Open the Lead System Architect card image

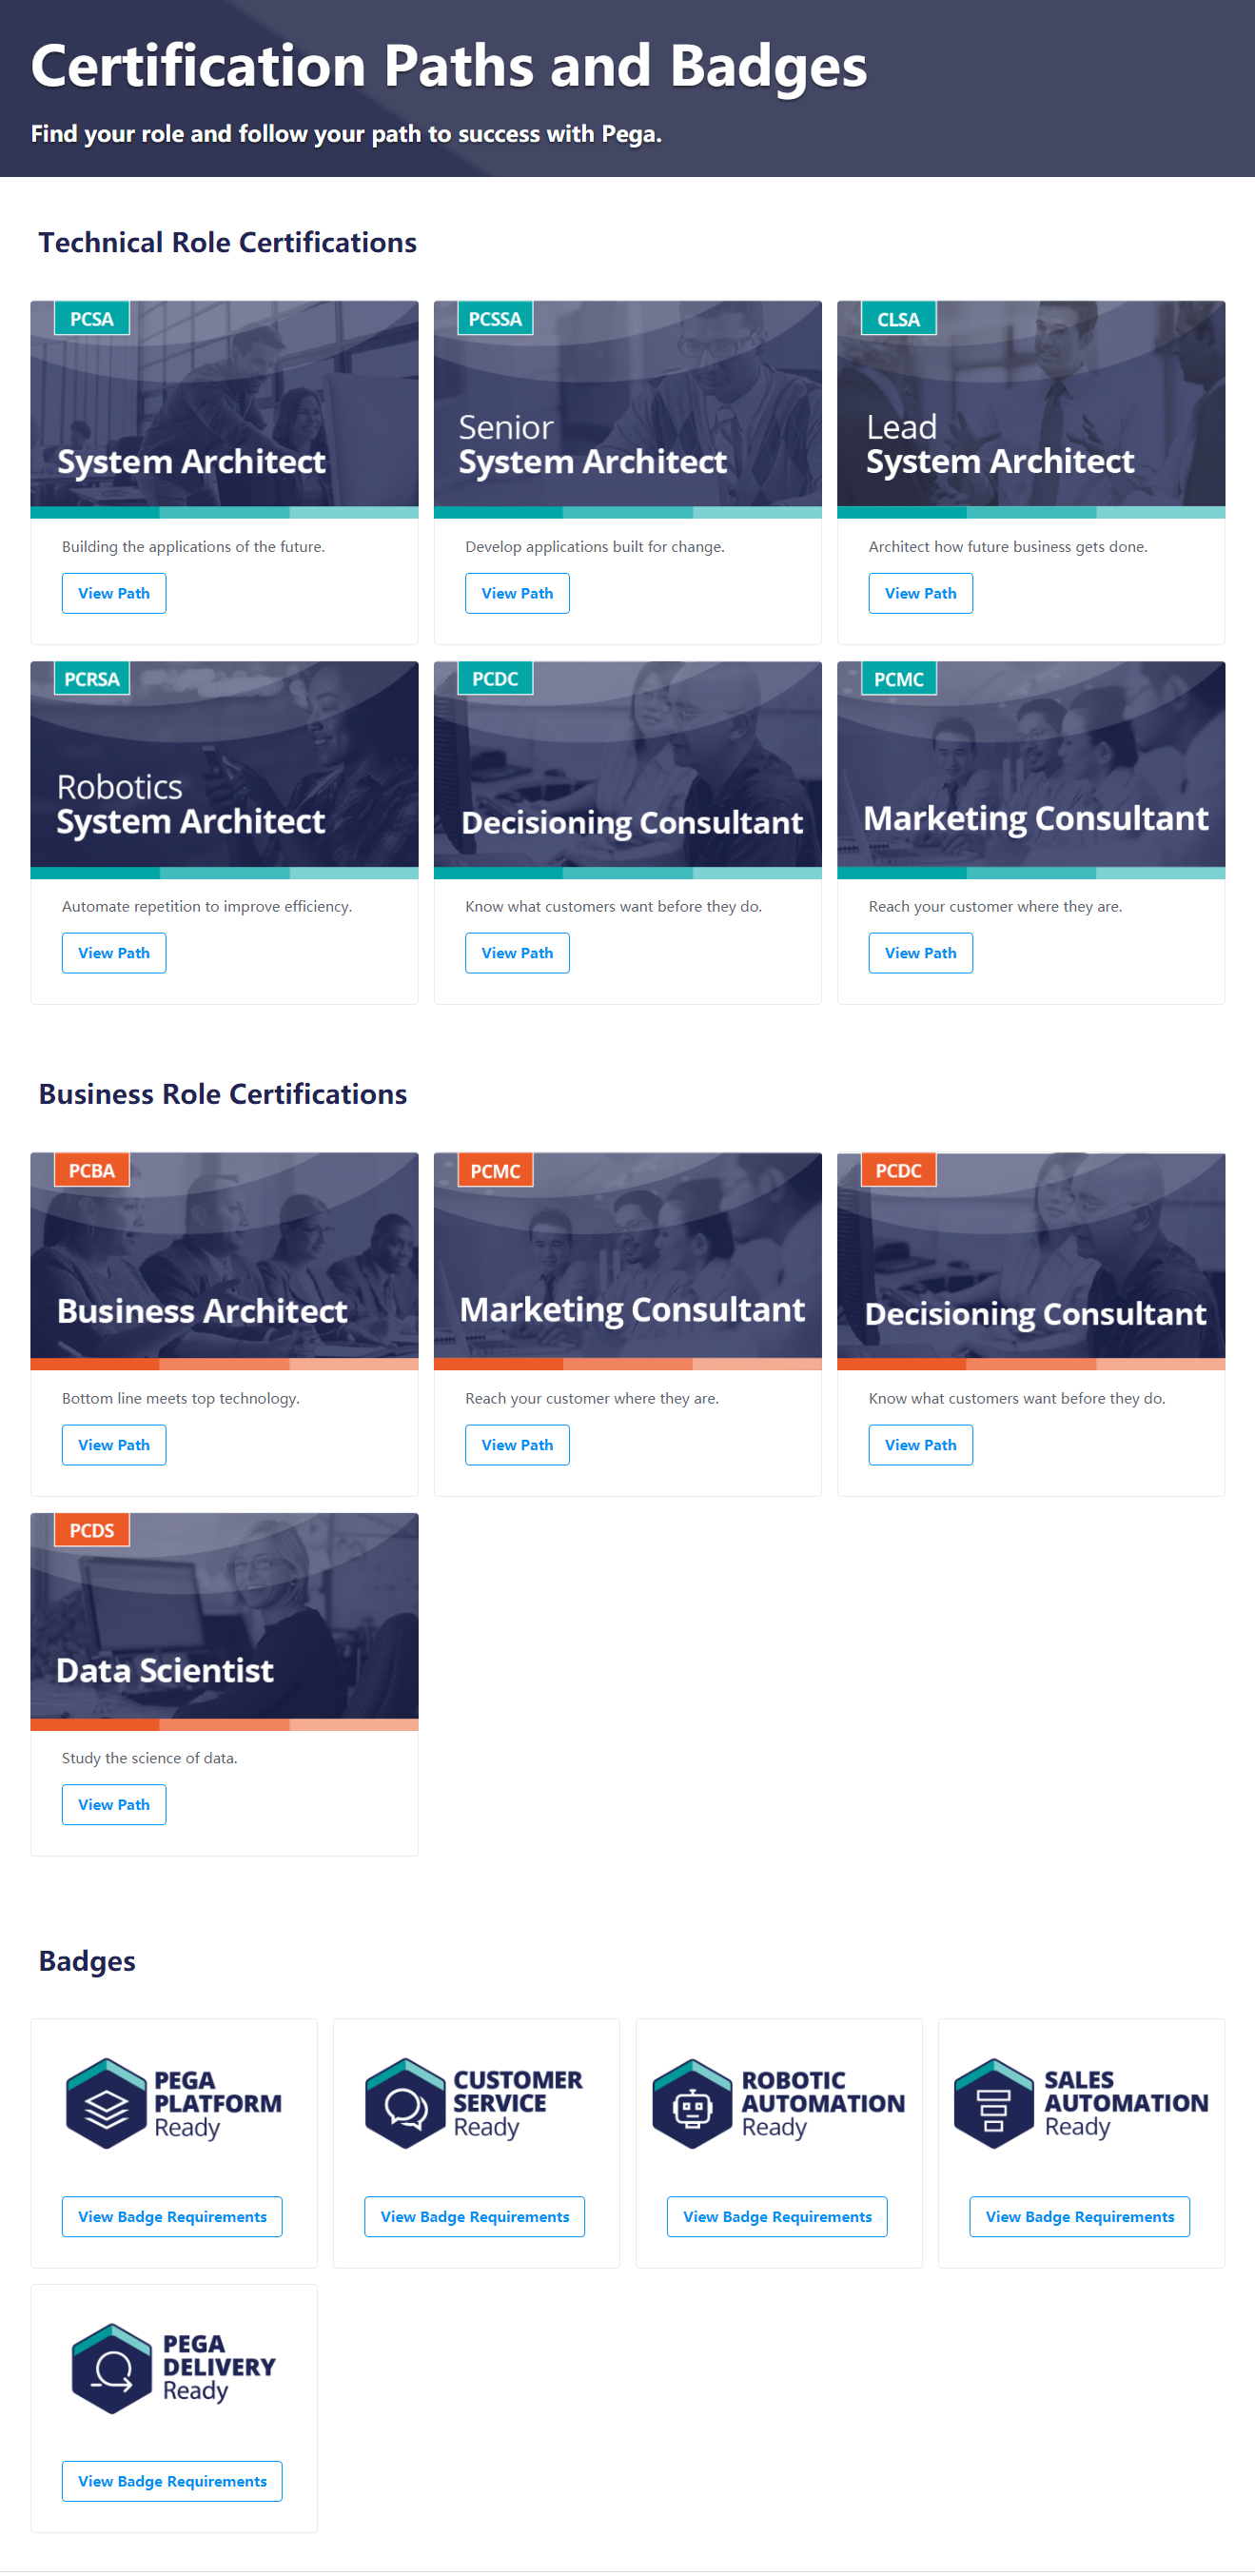pos(1031,410)
